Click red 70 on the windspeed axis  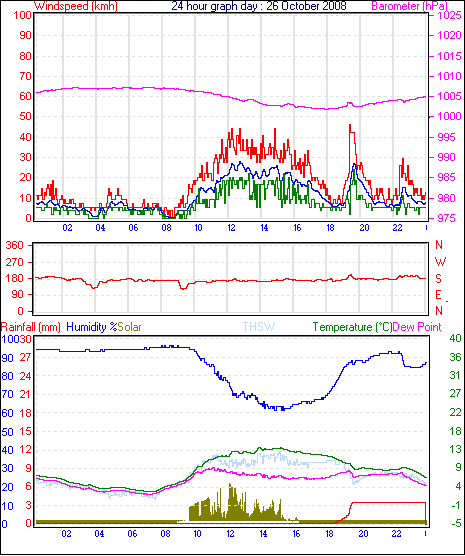point(26,76)
